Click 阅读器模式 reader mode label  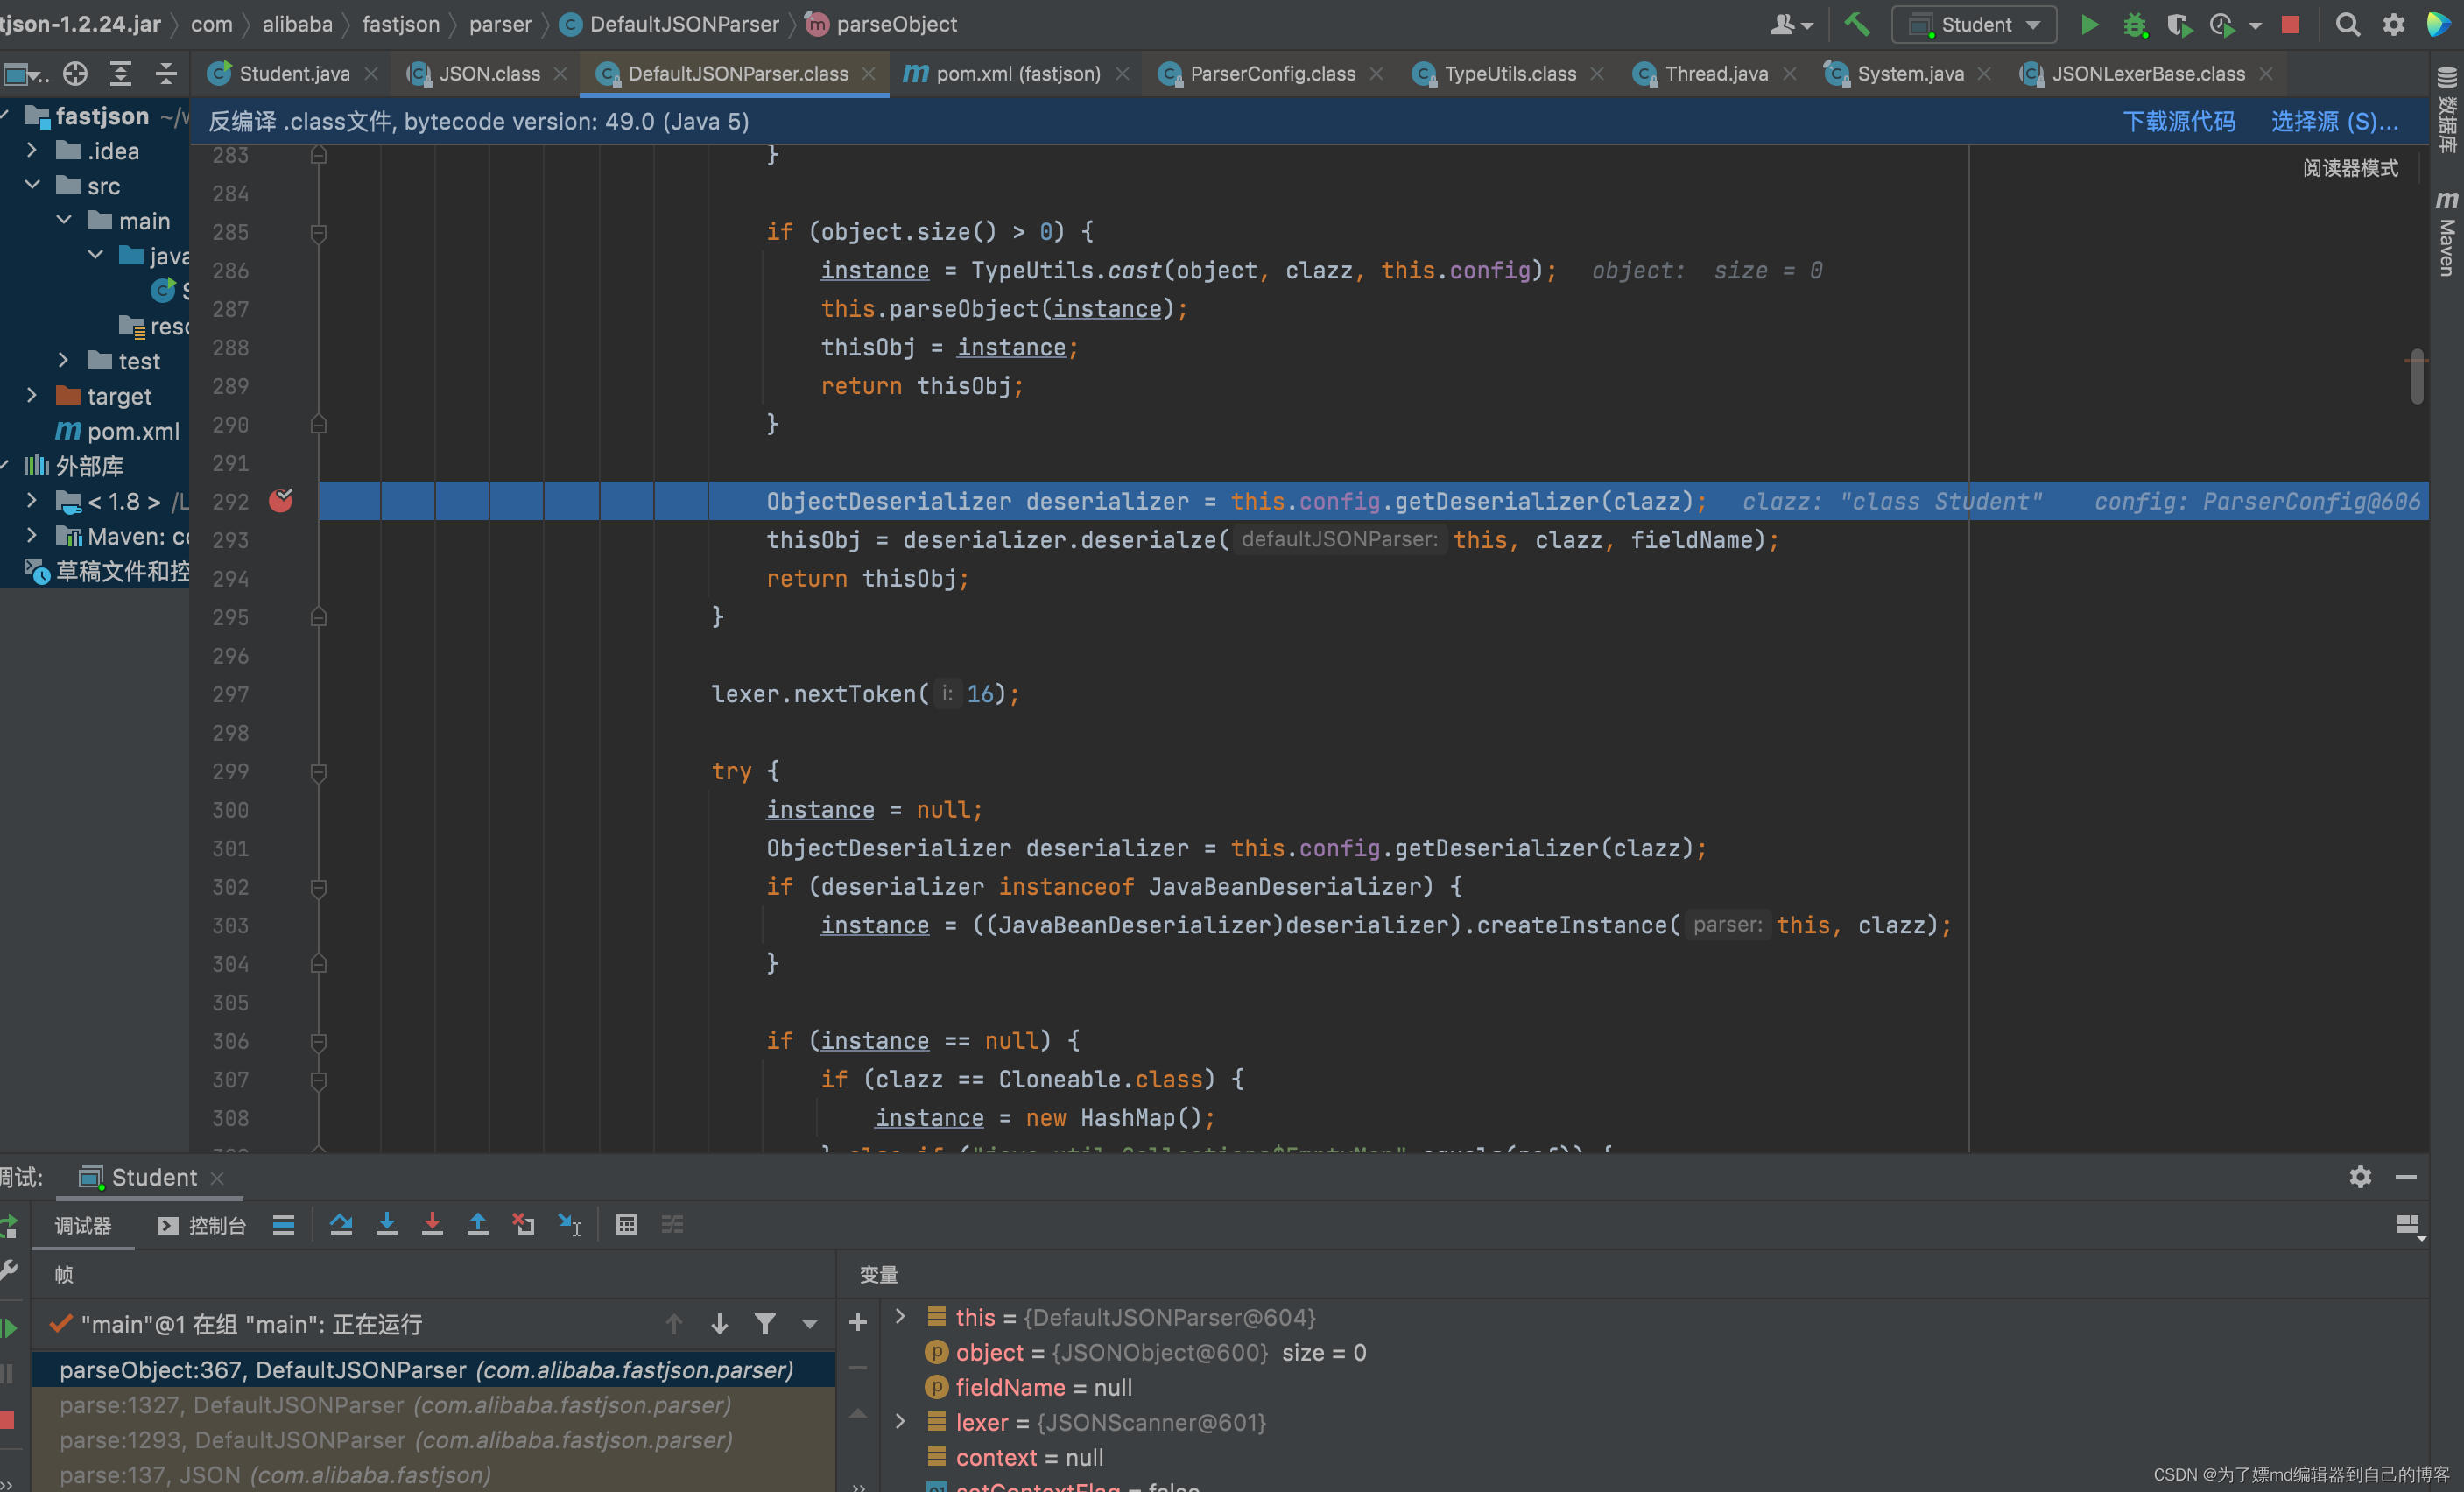coord(2350,168)
